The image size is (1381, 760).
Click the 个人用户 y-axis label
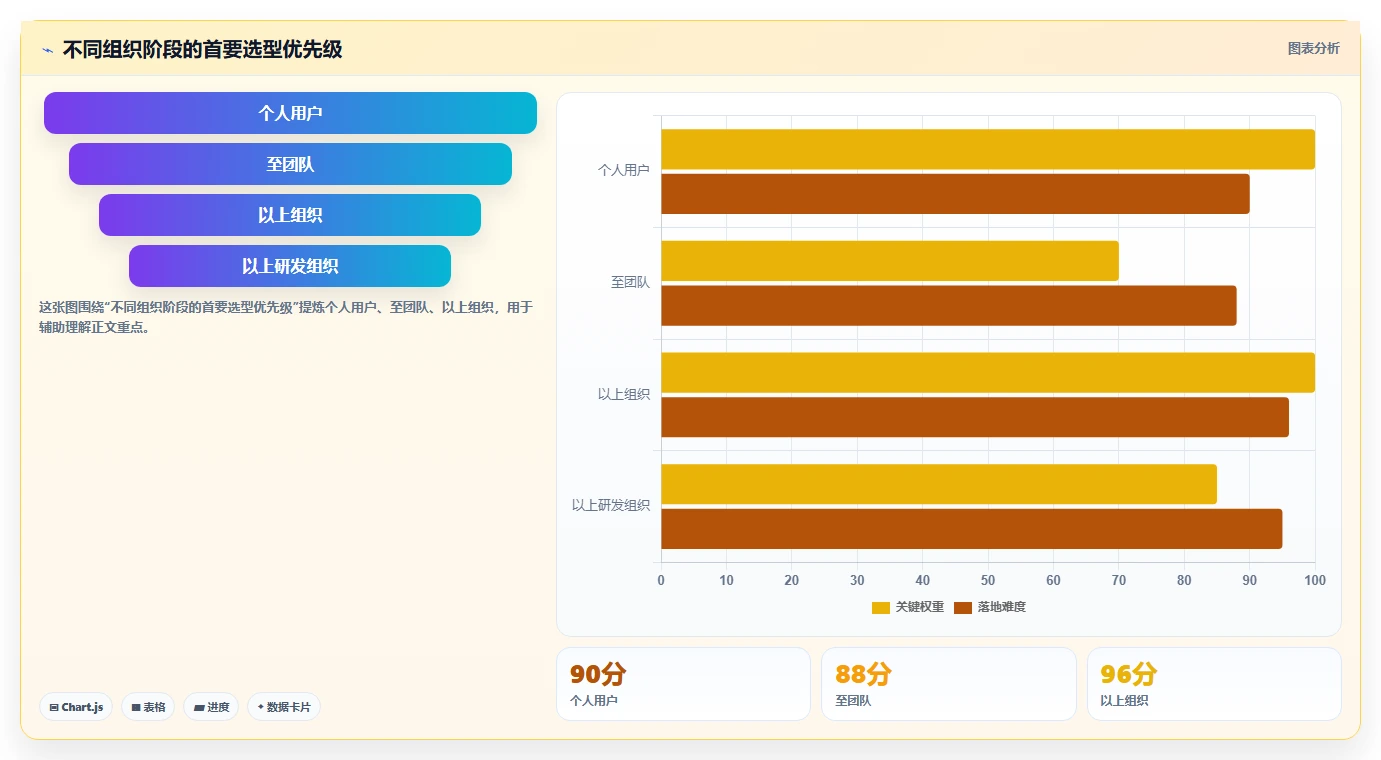624,171
